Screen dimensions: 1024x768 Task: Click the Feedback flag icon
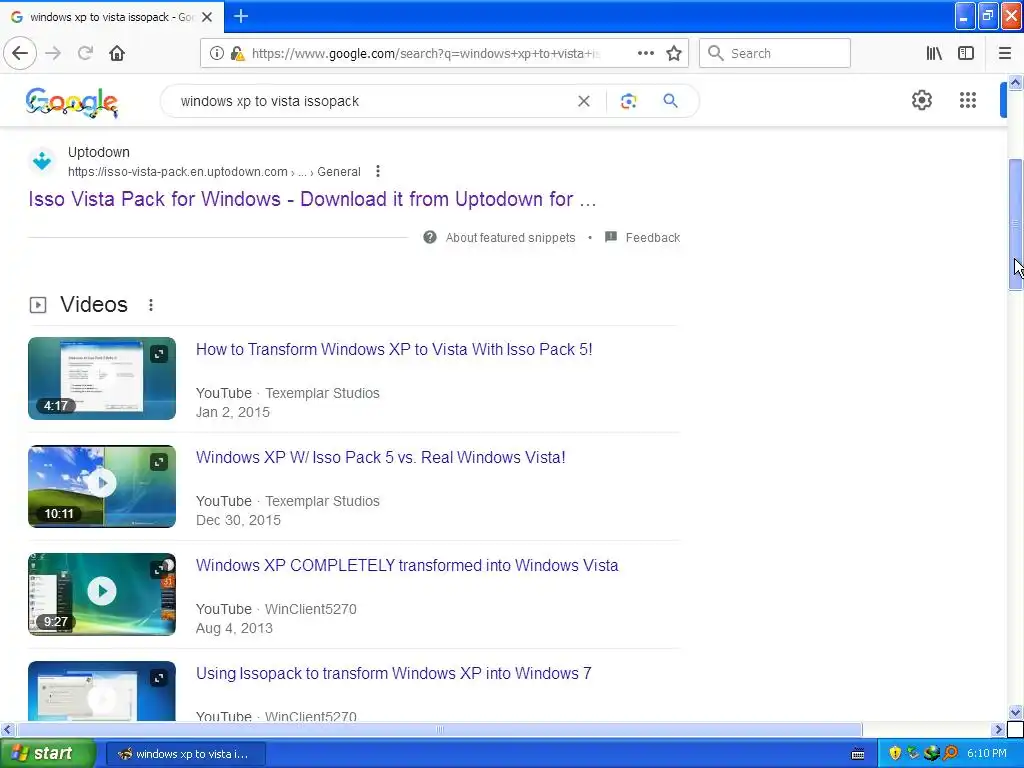click(611, 237)
